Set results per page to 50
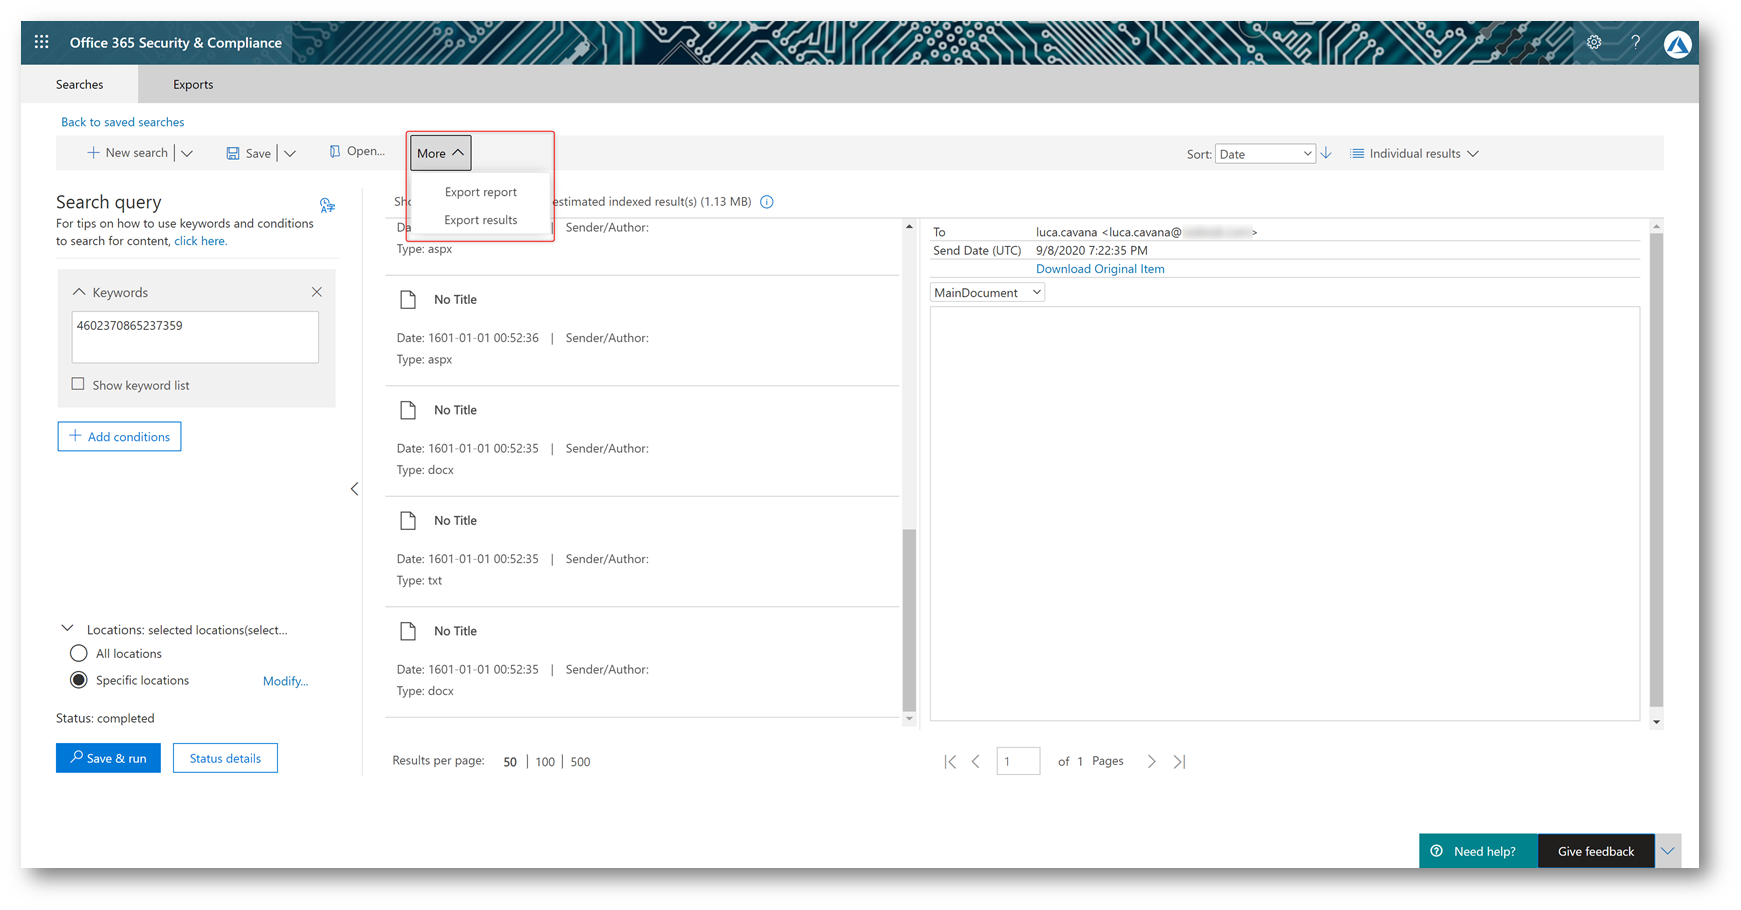Viewport: 1741px width, 910px height. point(510,762)
